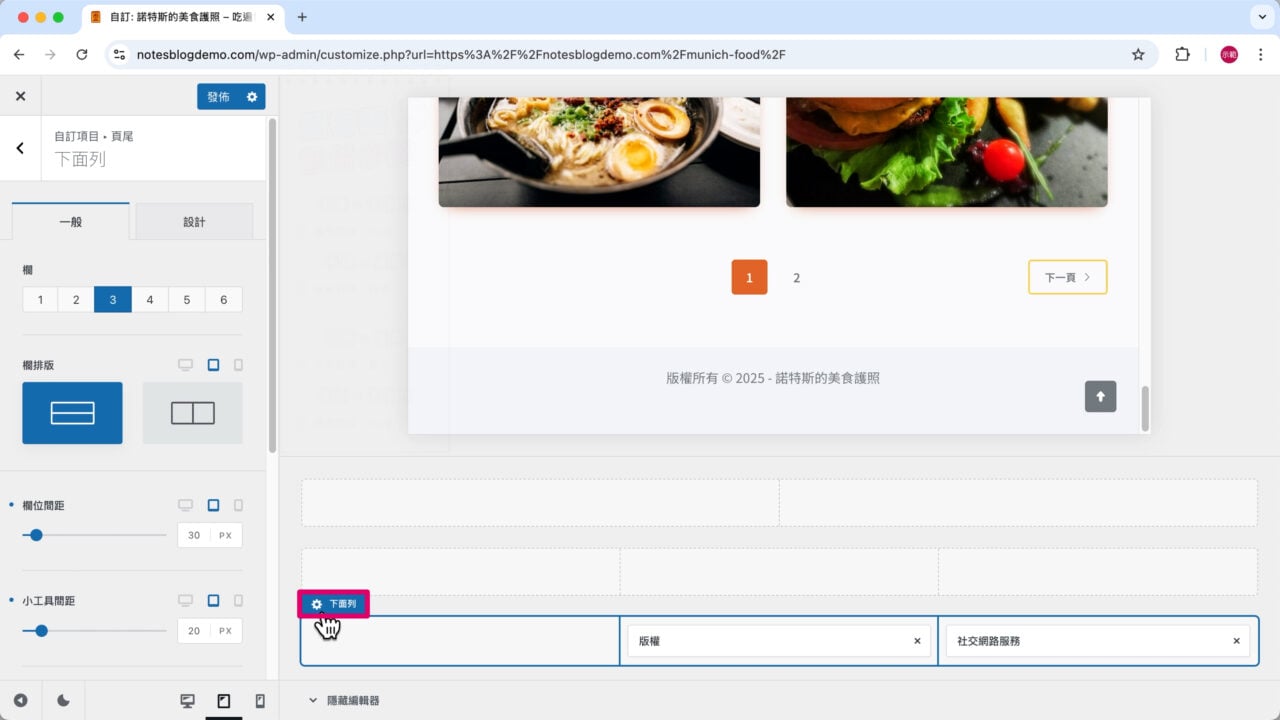Remove the 版權 widget with its X

point(917,641)
